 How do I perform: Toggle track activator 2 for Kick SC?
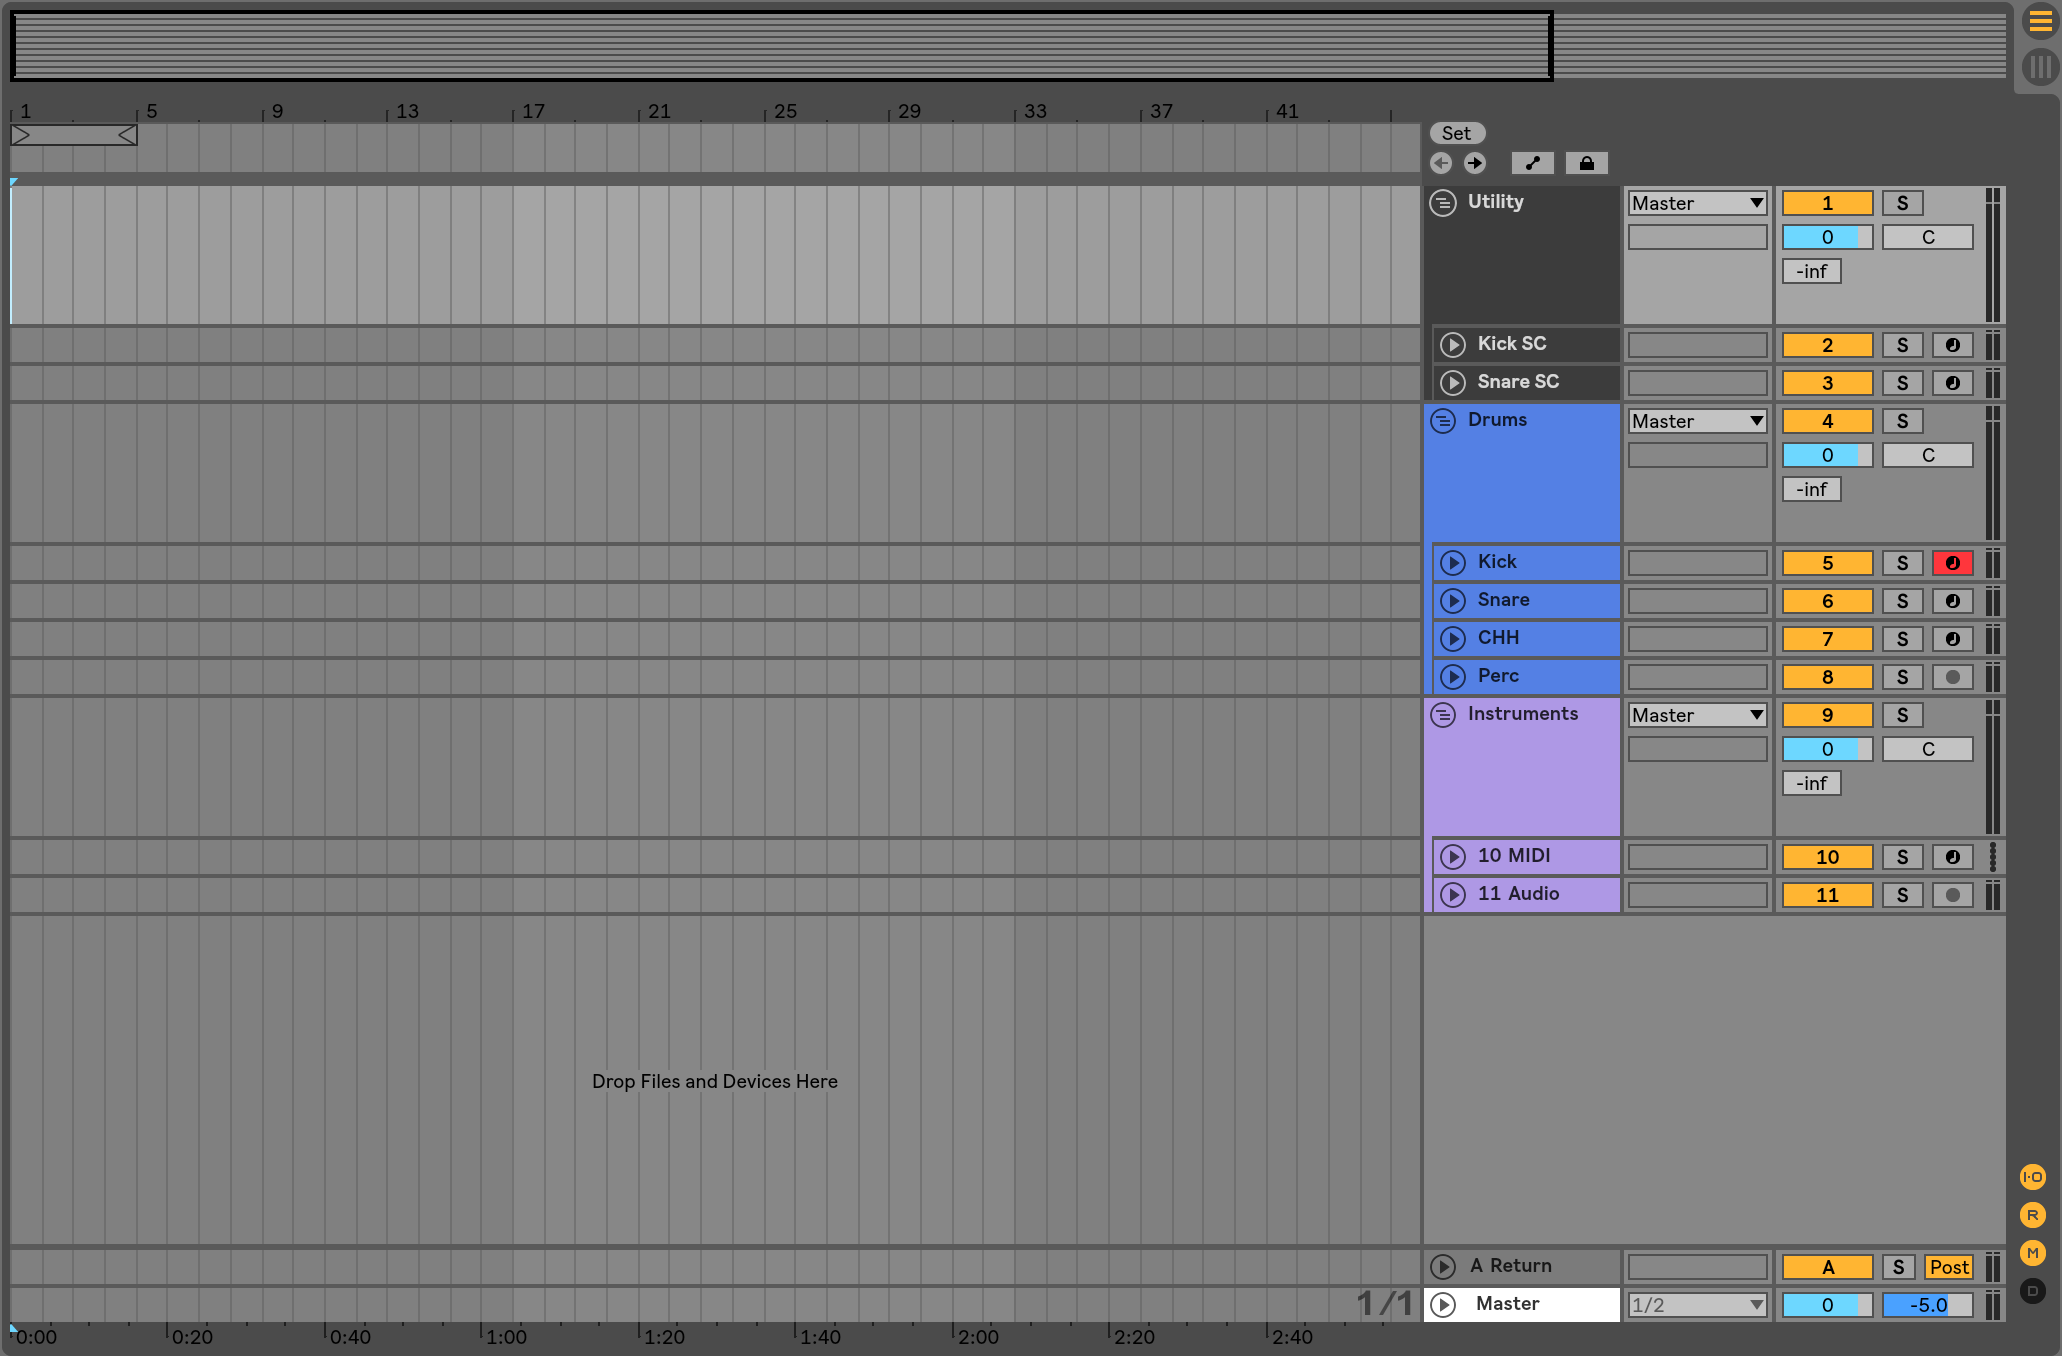pyautogui.click(x=1828, y=345)
